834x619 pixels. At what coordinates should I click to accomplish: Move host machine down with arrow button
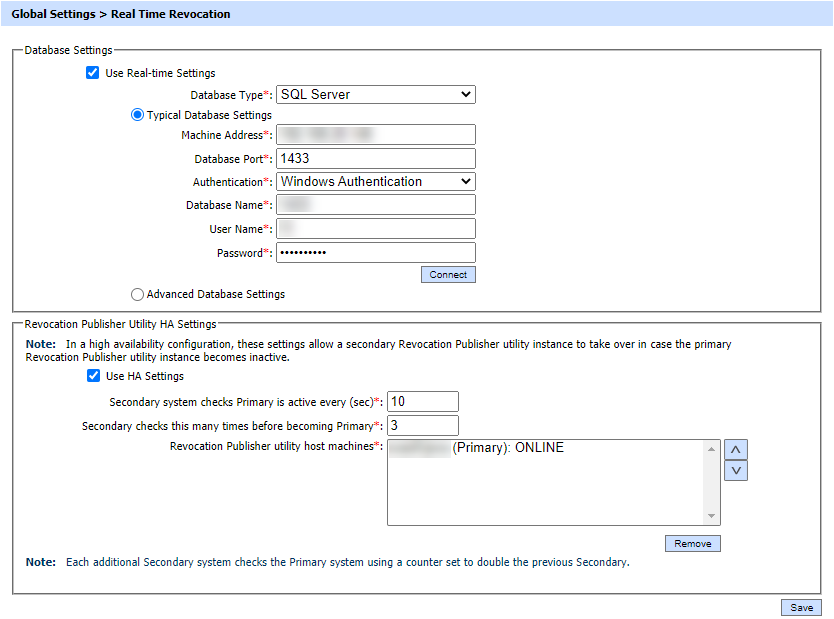coord(735,470)
